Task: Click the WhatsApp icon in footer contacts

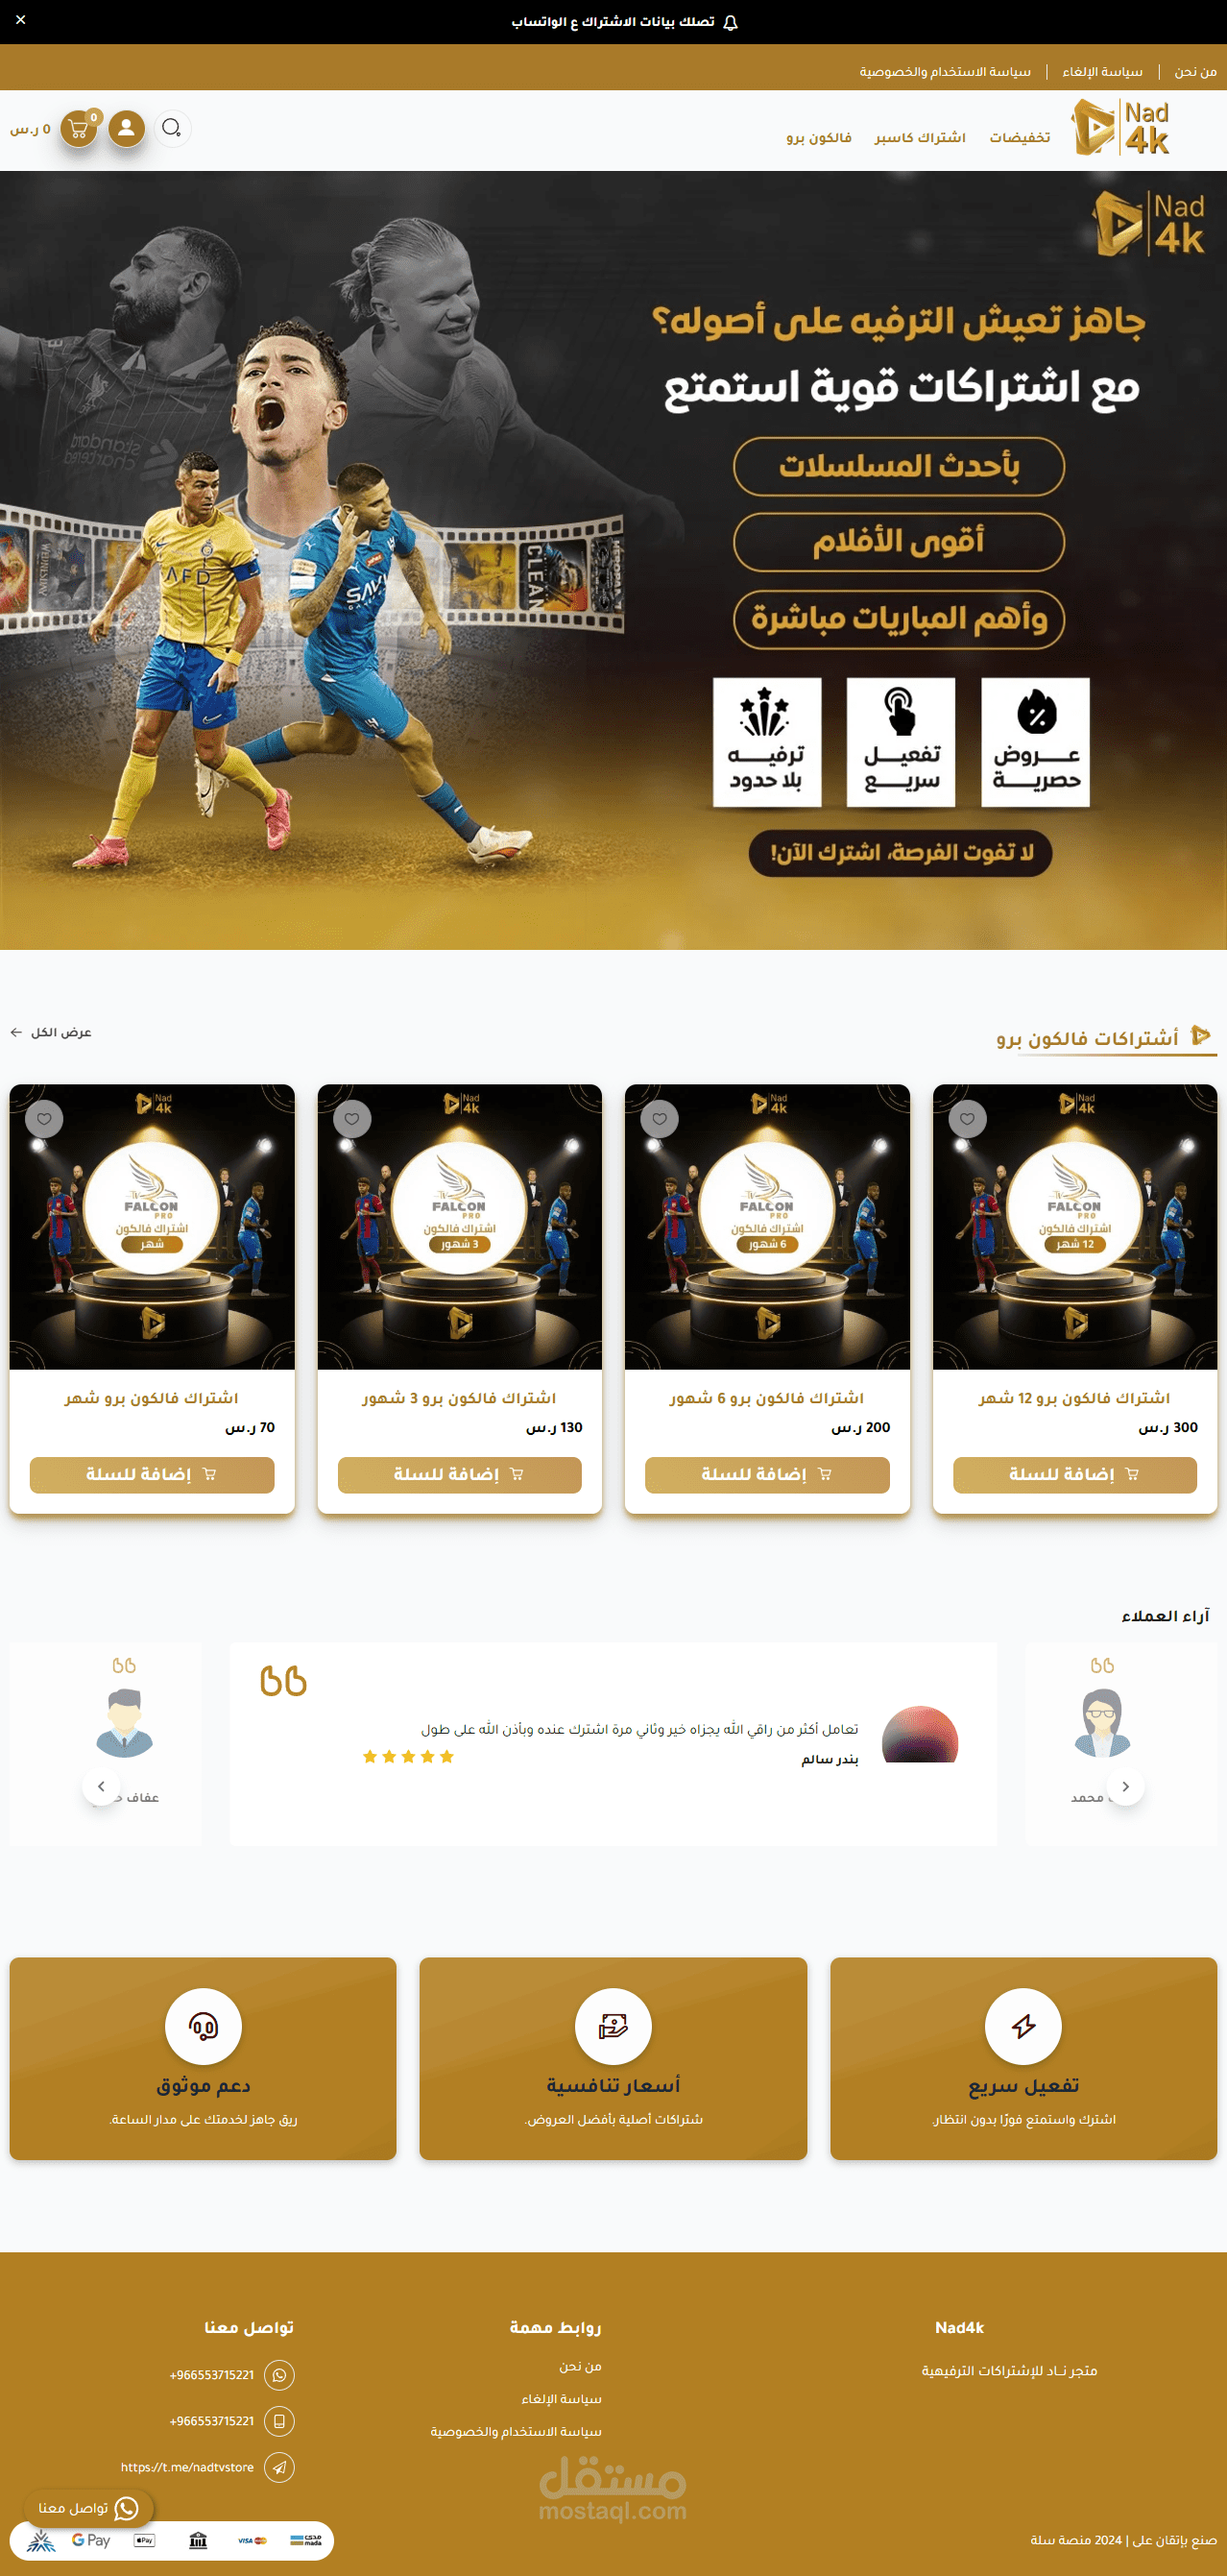Action: pyautogui.click(x=279, y=2374)
